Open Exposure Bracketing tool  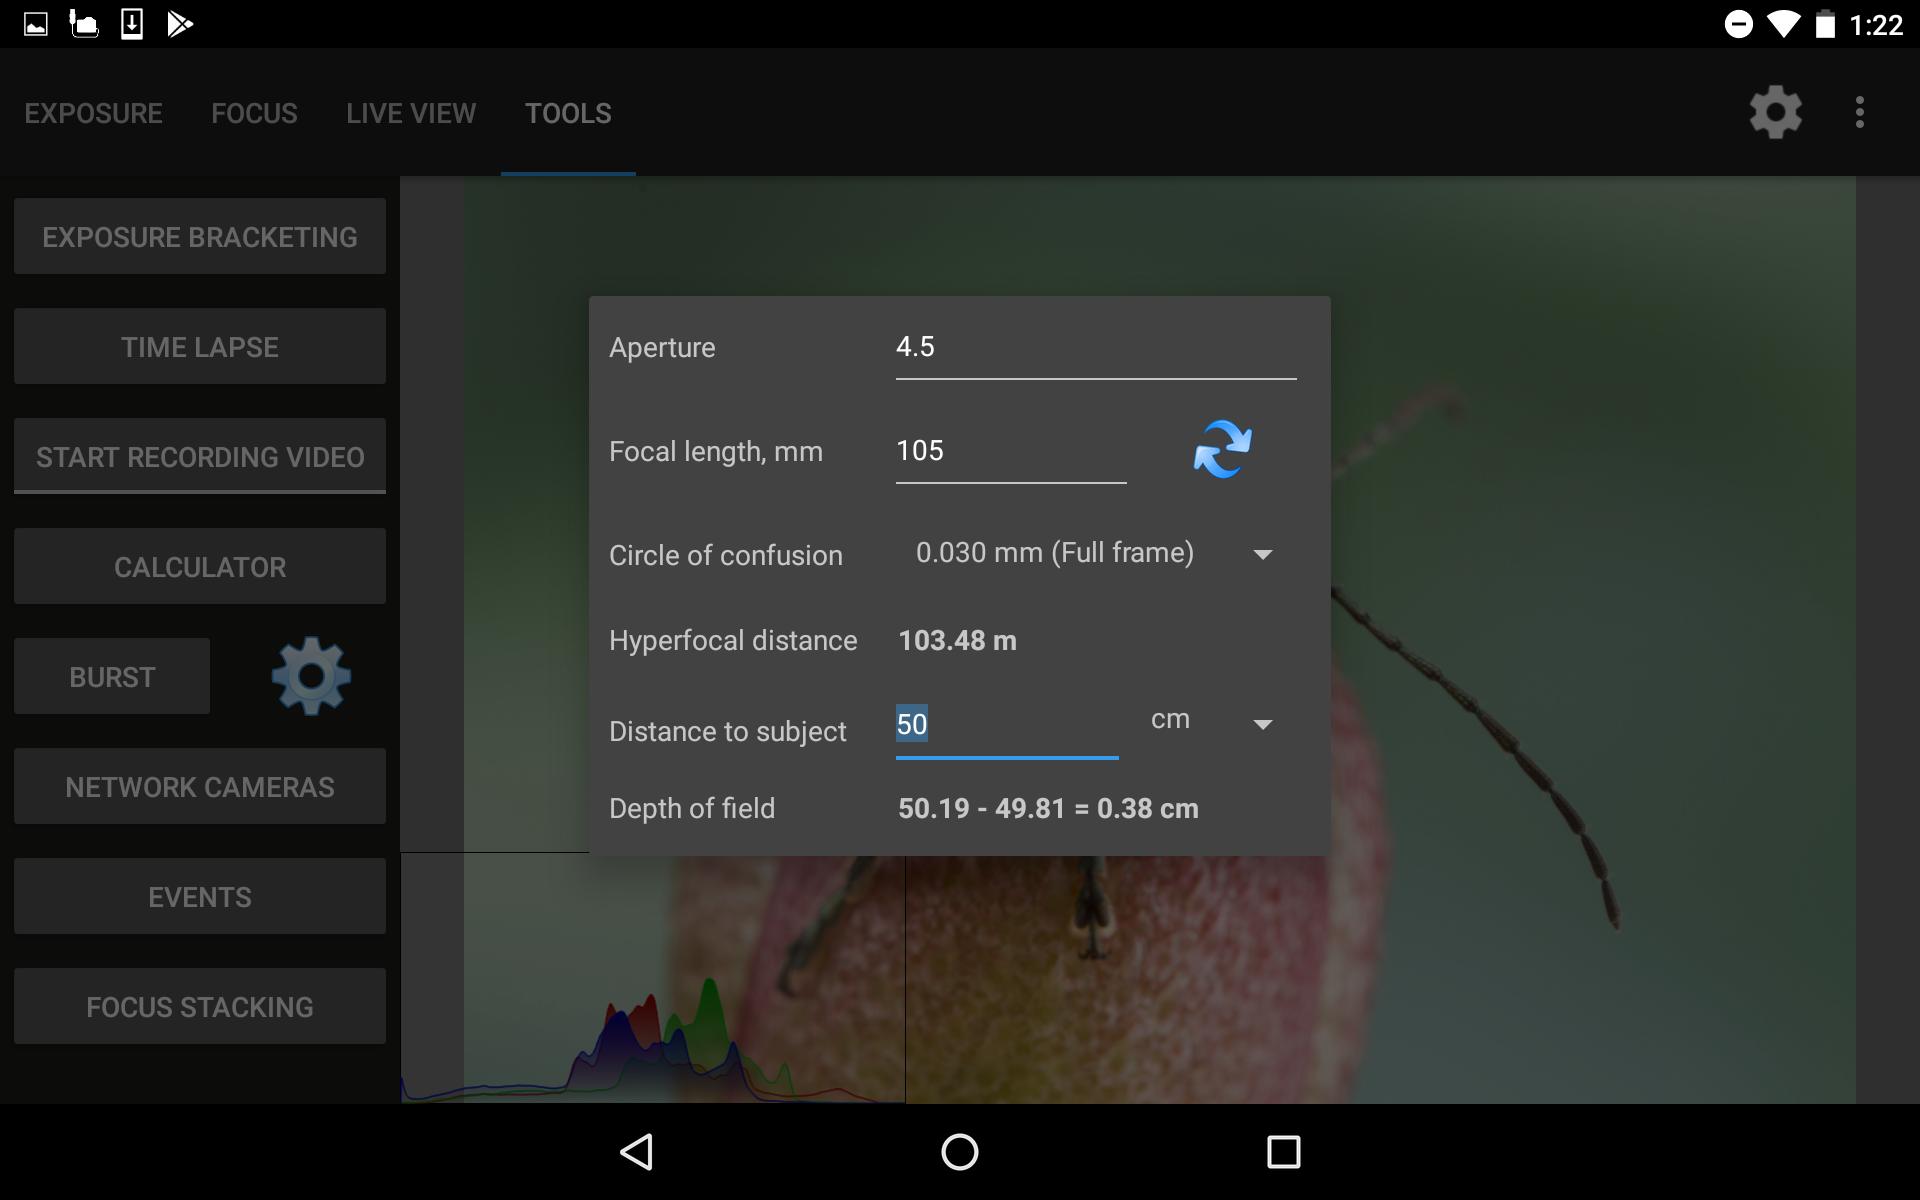pyautogui.click(x=200, y=236)
